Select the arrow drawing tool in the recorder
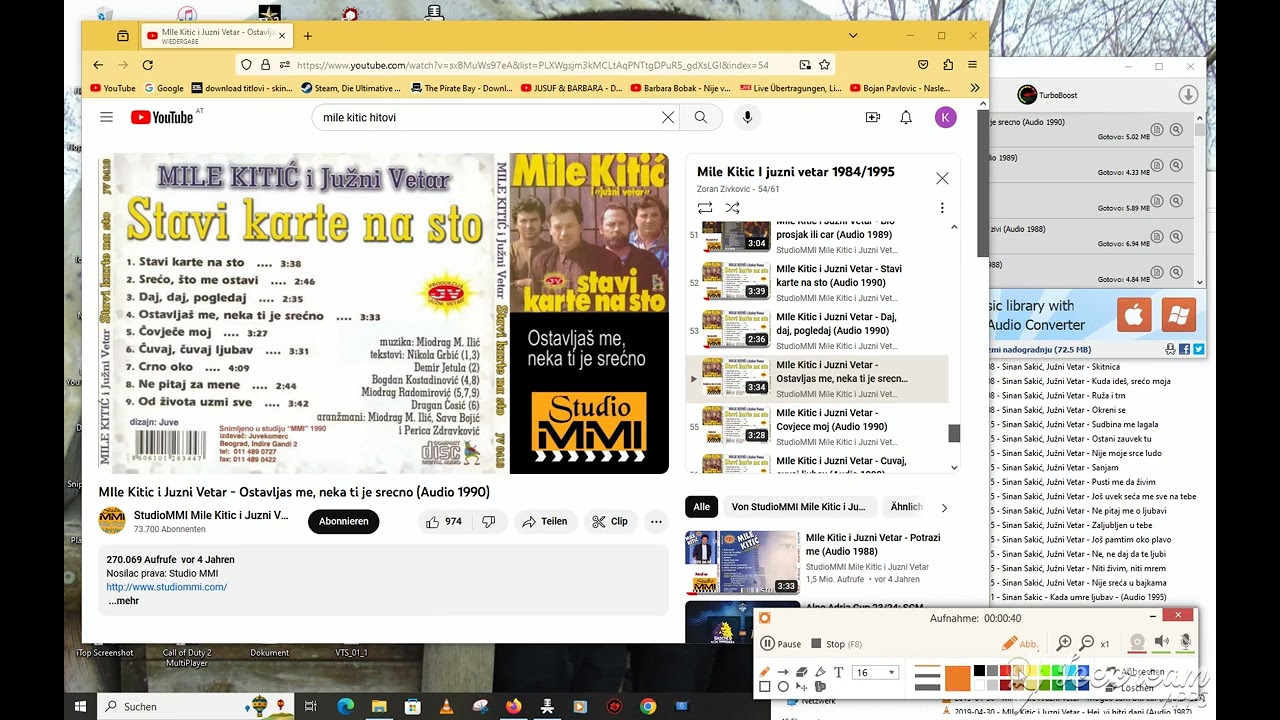 pyautogui.click(x=783, y=672)
